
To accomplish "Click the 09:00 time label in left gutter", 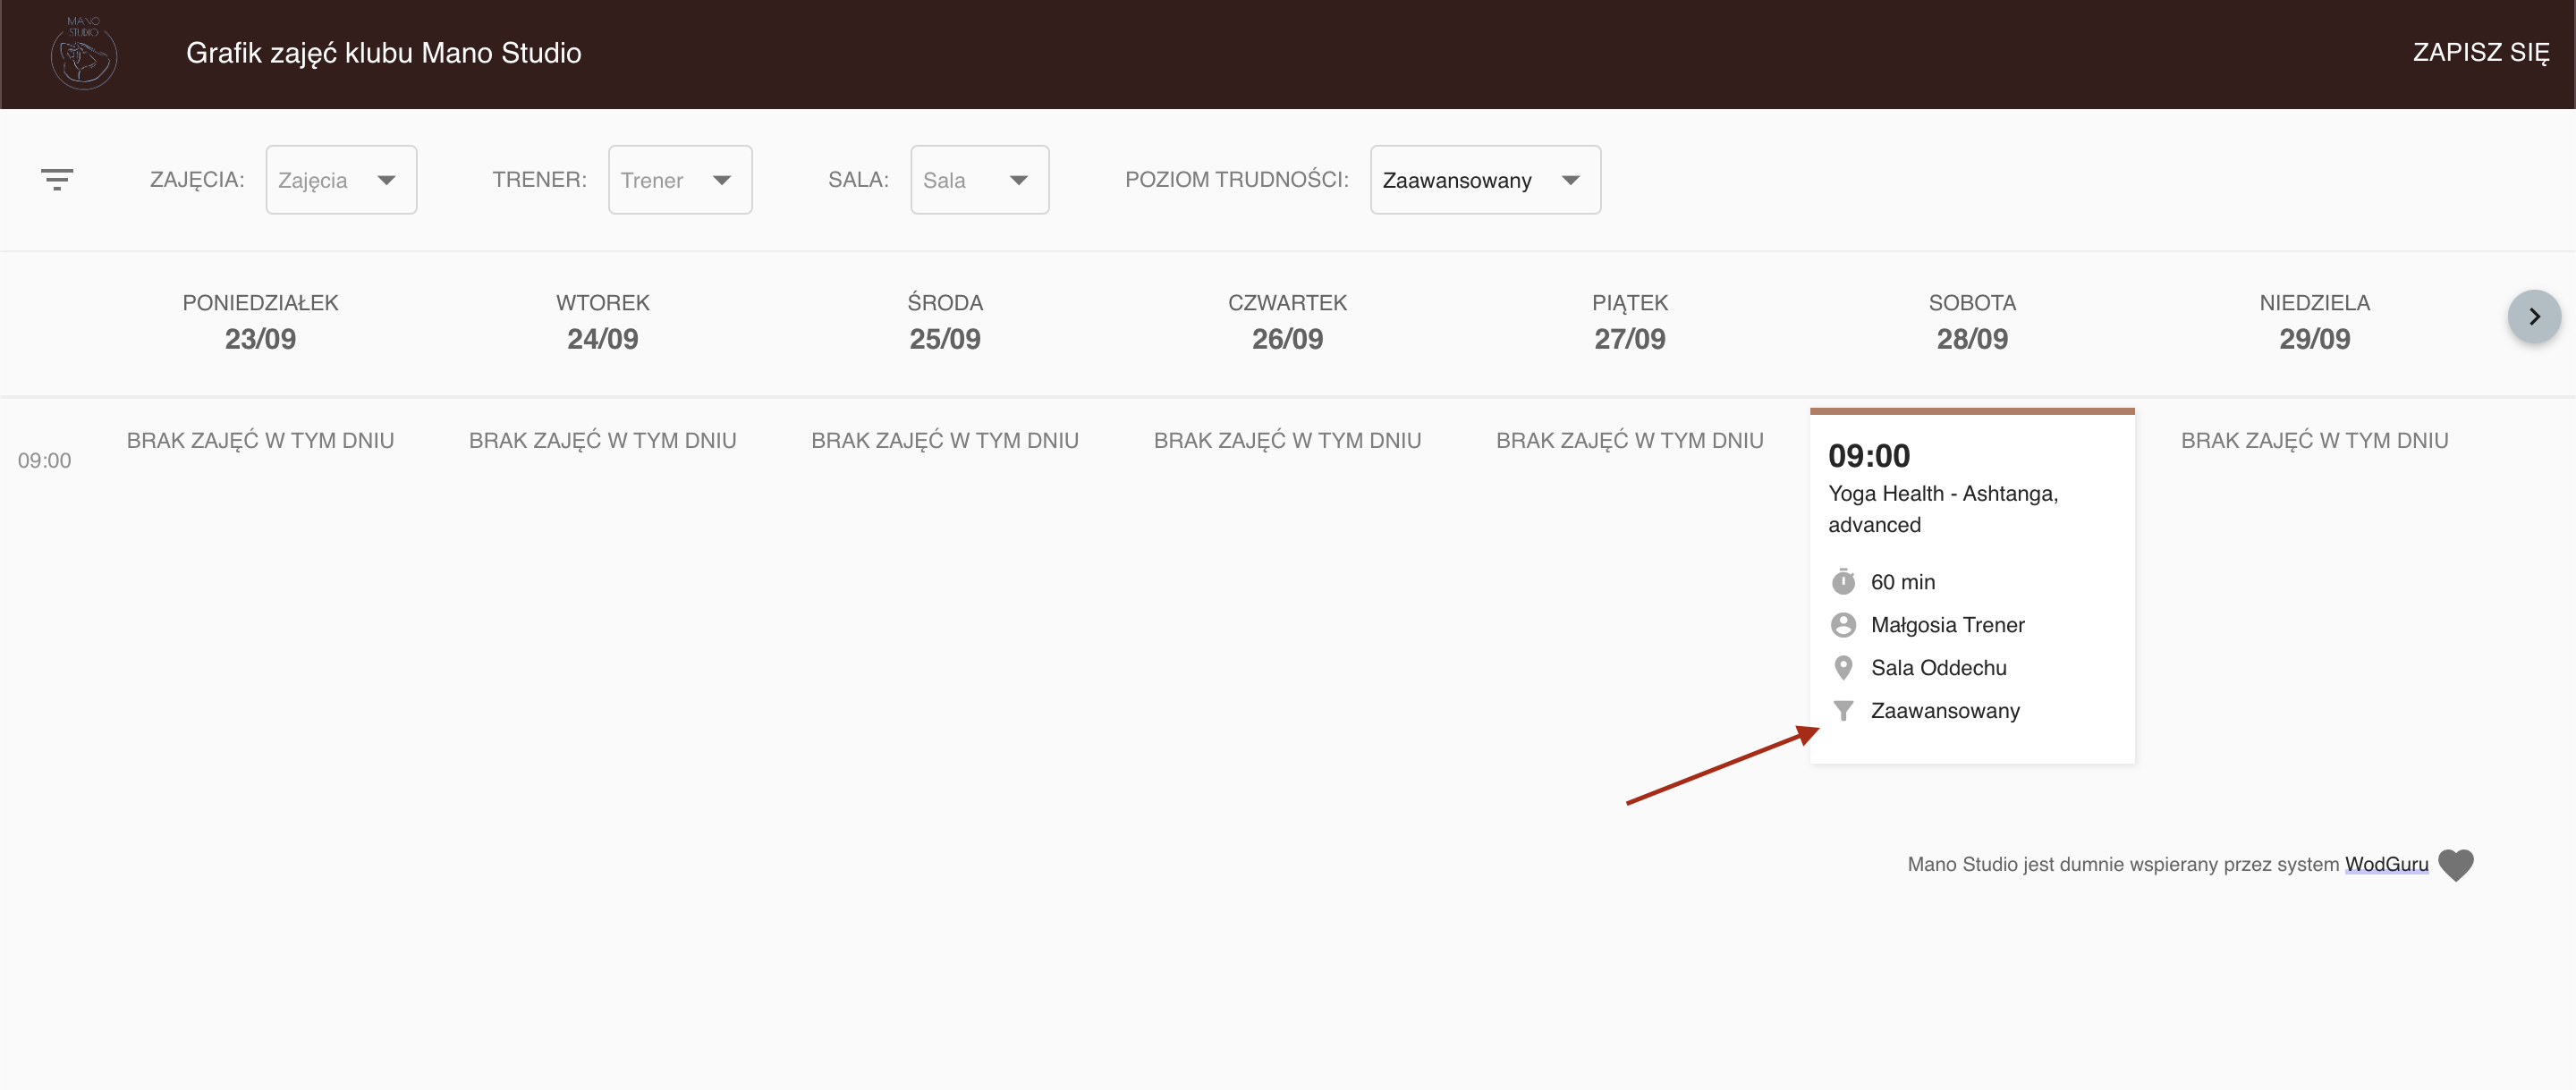I will click(x=44, y=461).
